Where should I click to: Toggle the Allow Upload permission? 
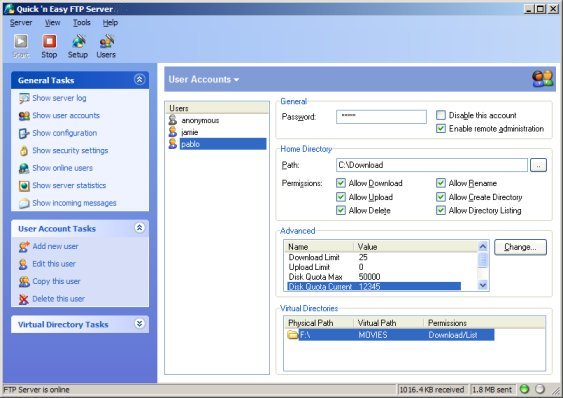tap(341, 197)
